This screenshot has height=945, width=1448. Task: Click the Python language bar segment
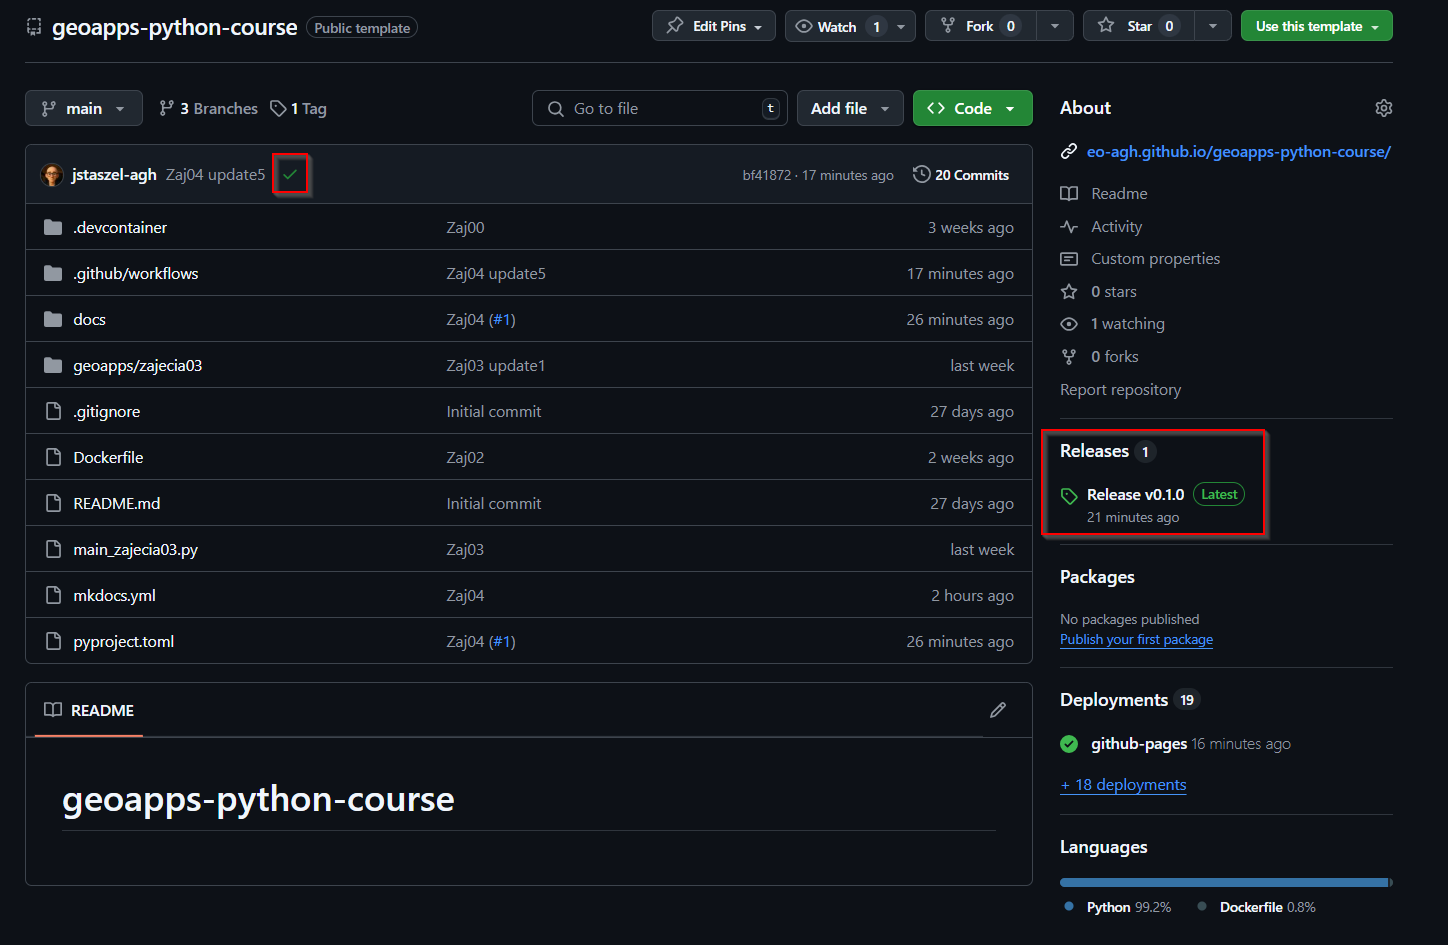pos(1223,883)
